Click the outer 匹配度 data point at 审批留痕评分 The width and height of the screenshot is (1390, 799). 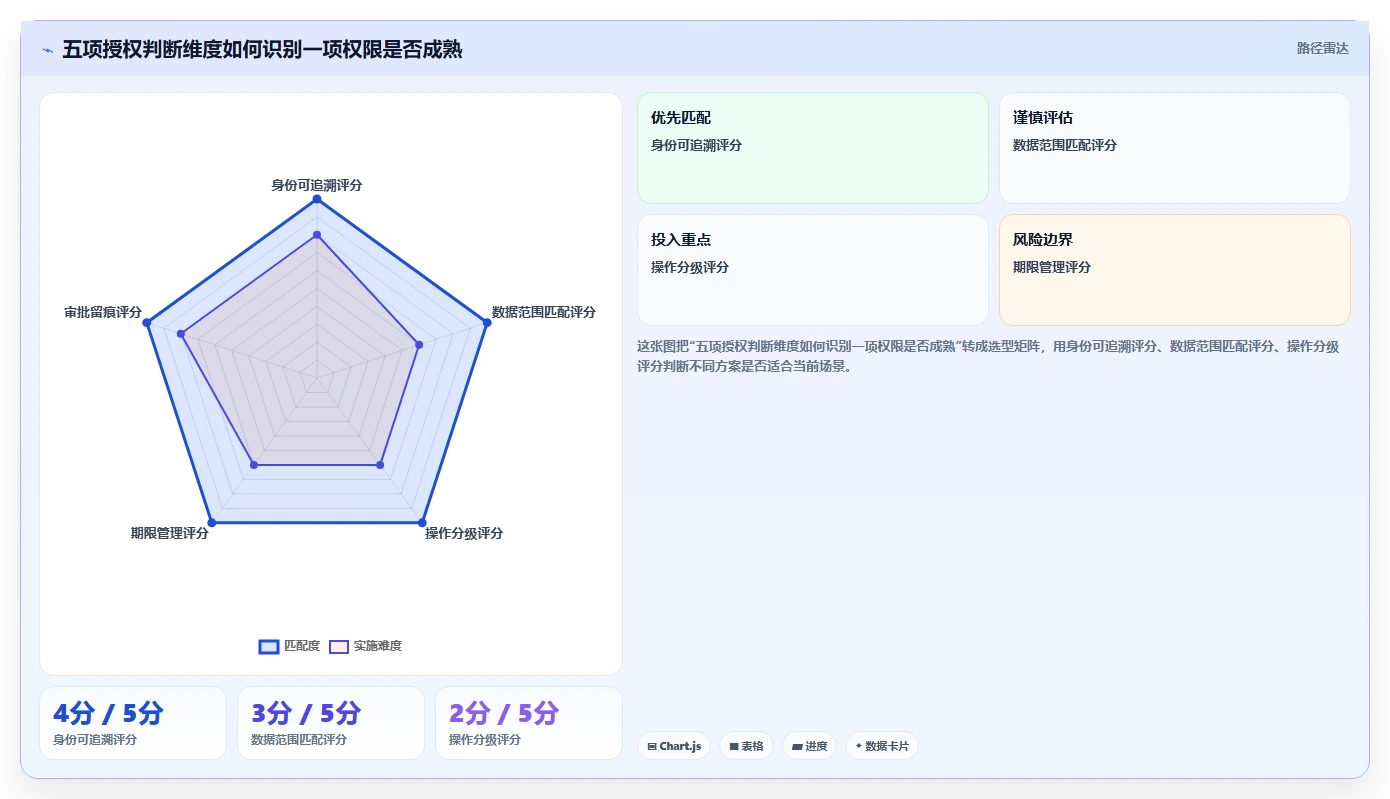147,322
